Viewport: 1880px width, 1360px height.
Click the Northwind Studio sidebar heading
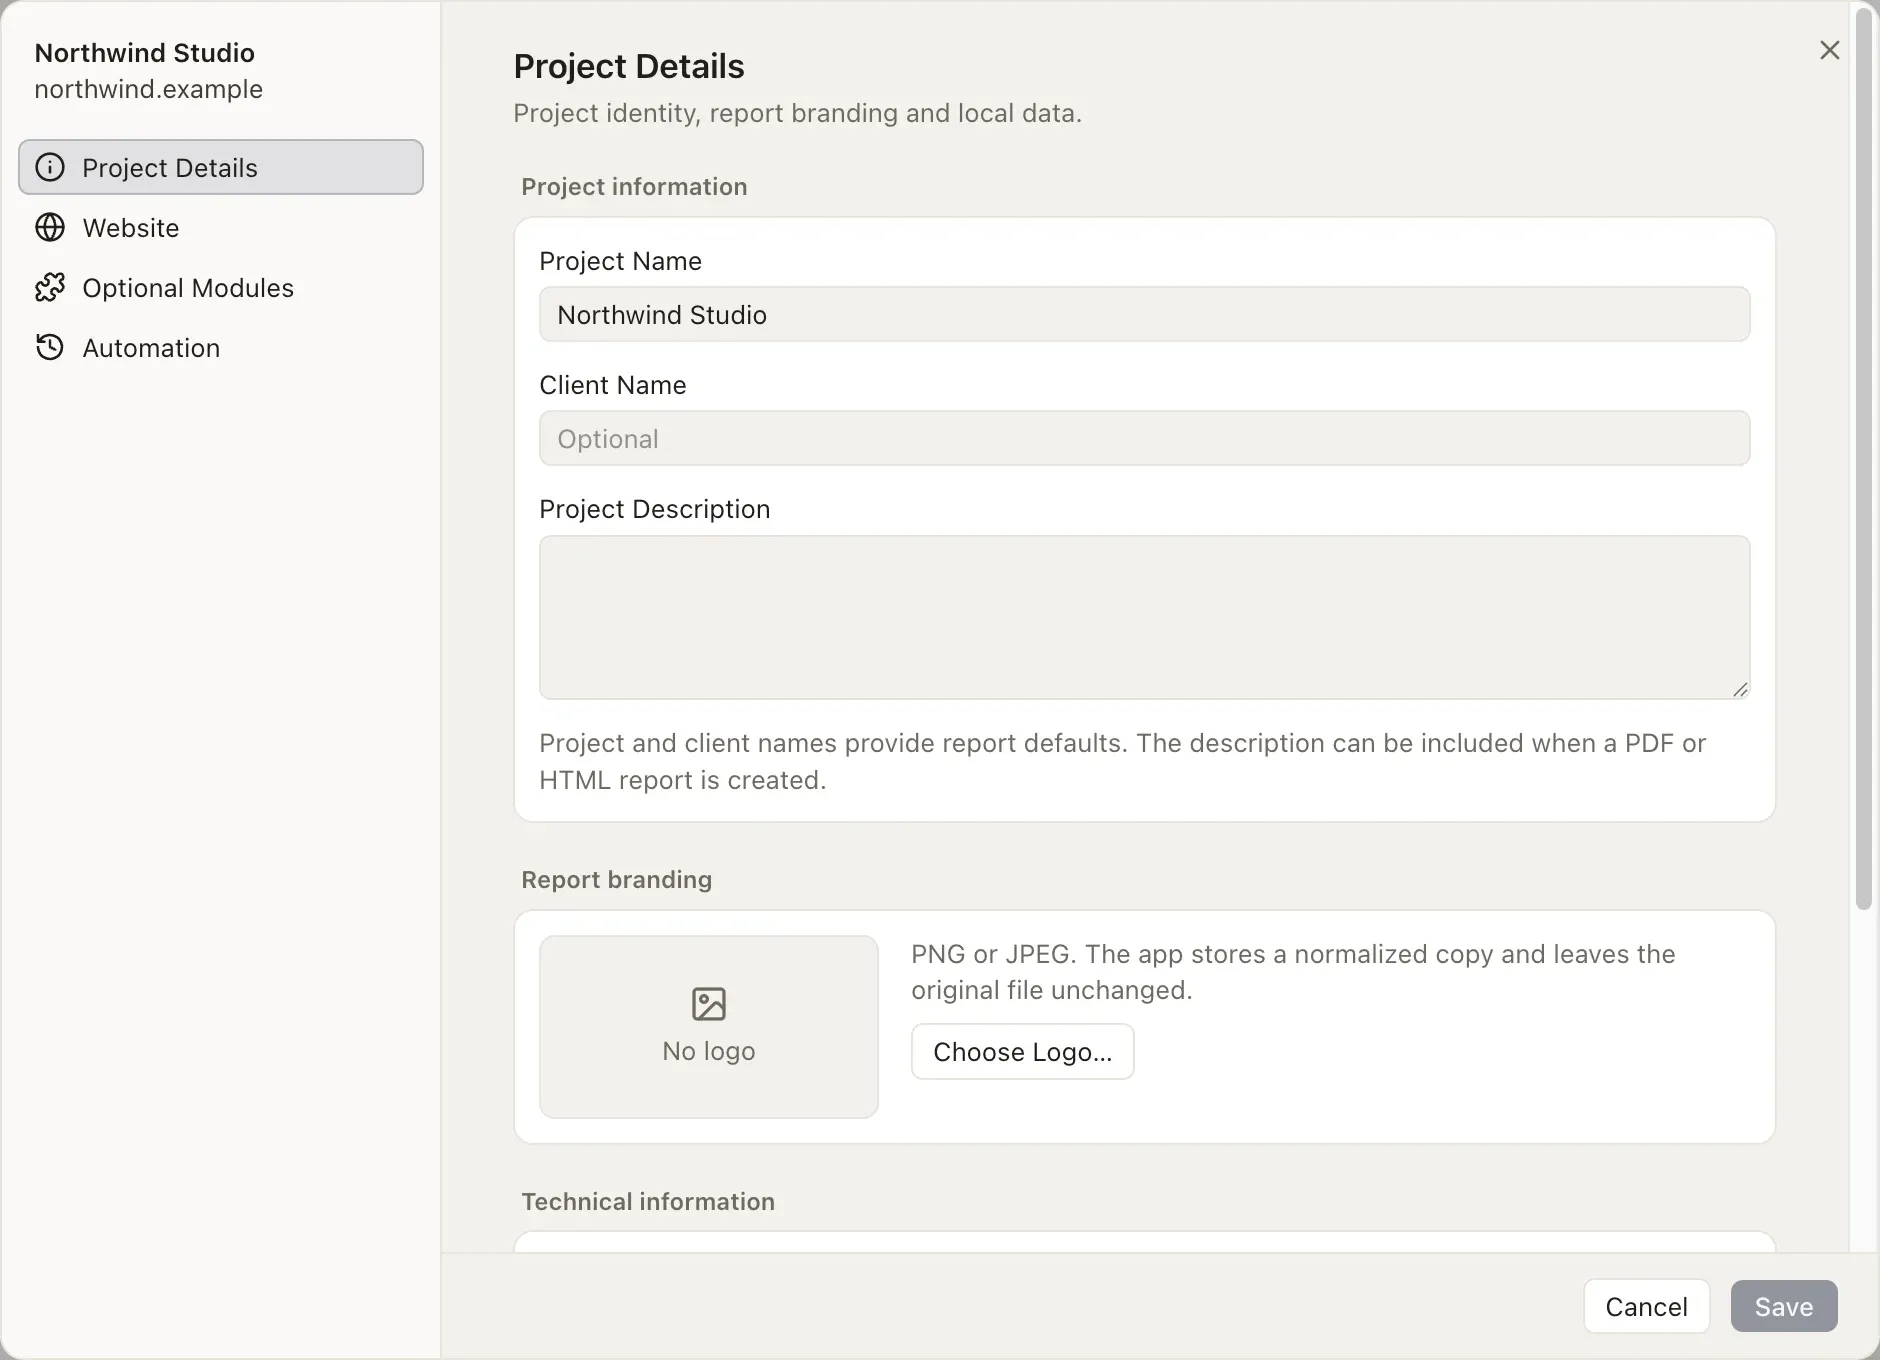[145, 53]
